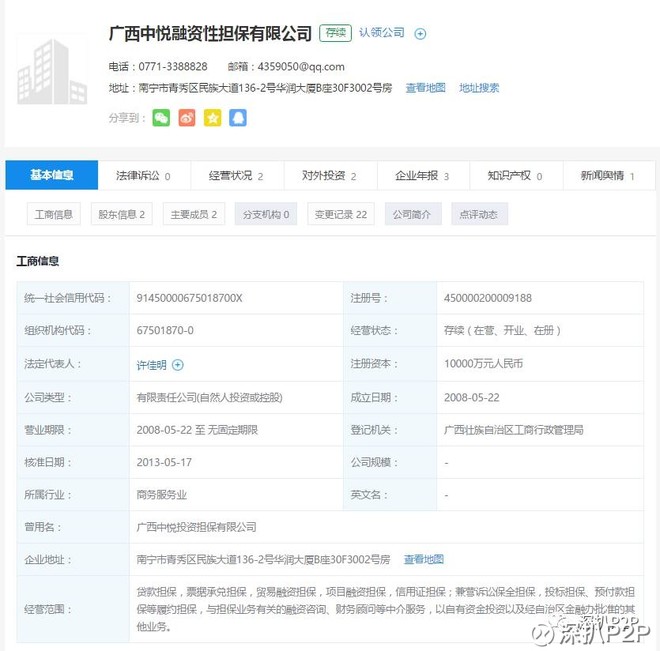Switch to 法律诉讼 tab
The height and width of the screenshot is (651, 660).
[144, 175]
